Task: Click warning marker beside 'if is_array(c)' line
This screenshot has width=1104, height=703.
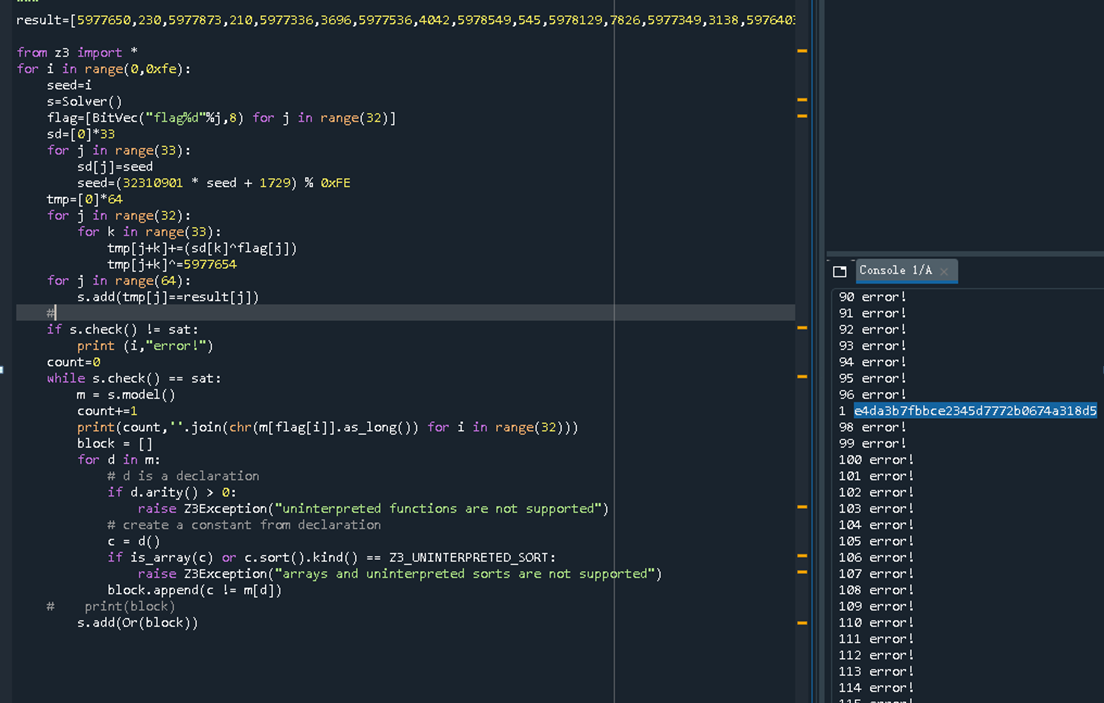Action: point(802,556)
